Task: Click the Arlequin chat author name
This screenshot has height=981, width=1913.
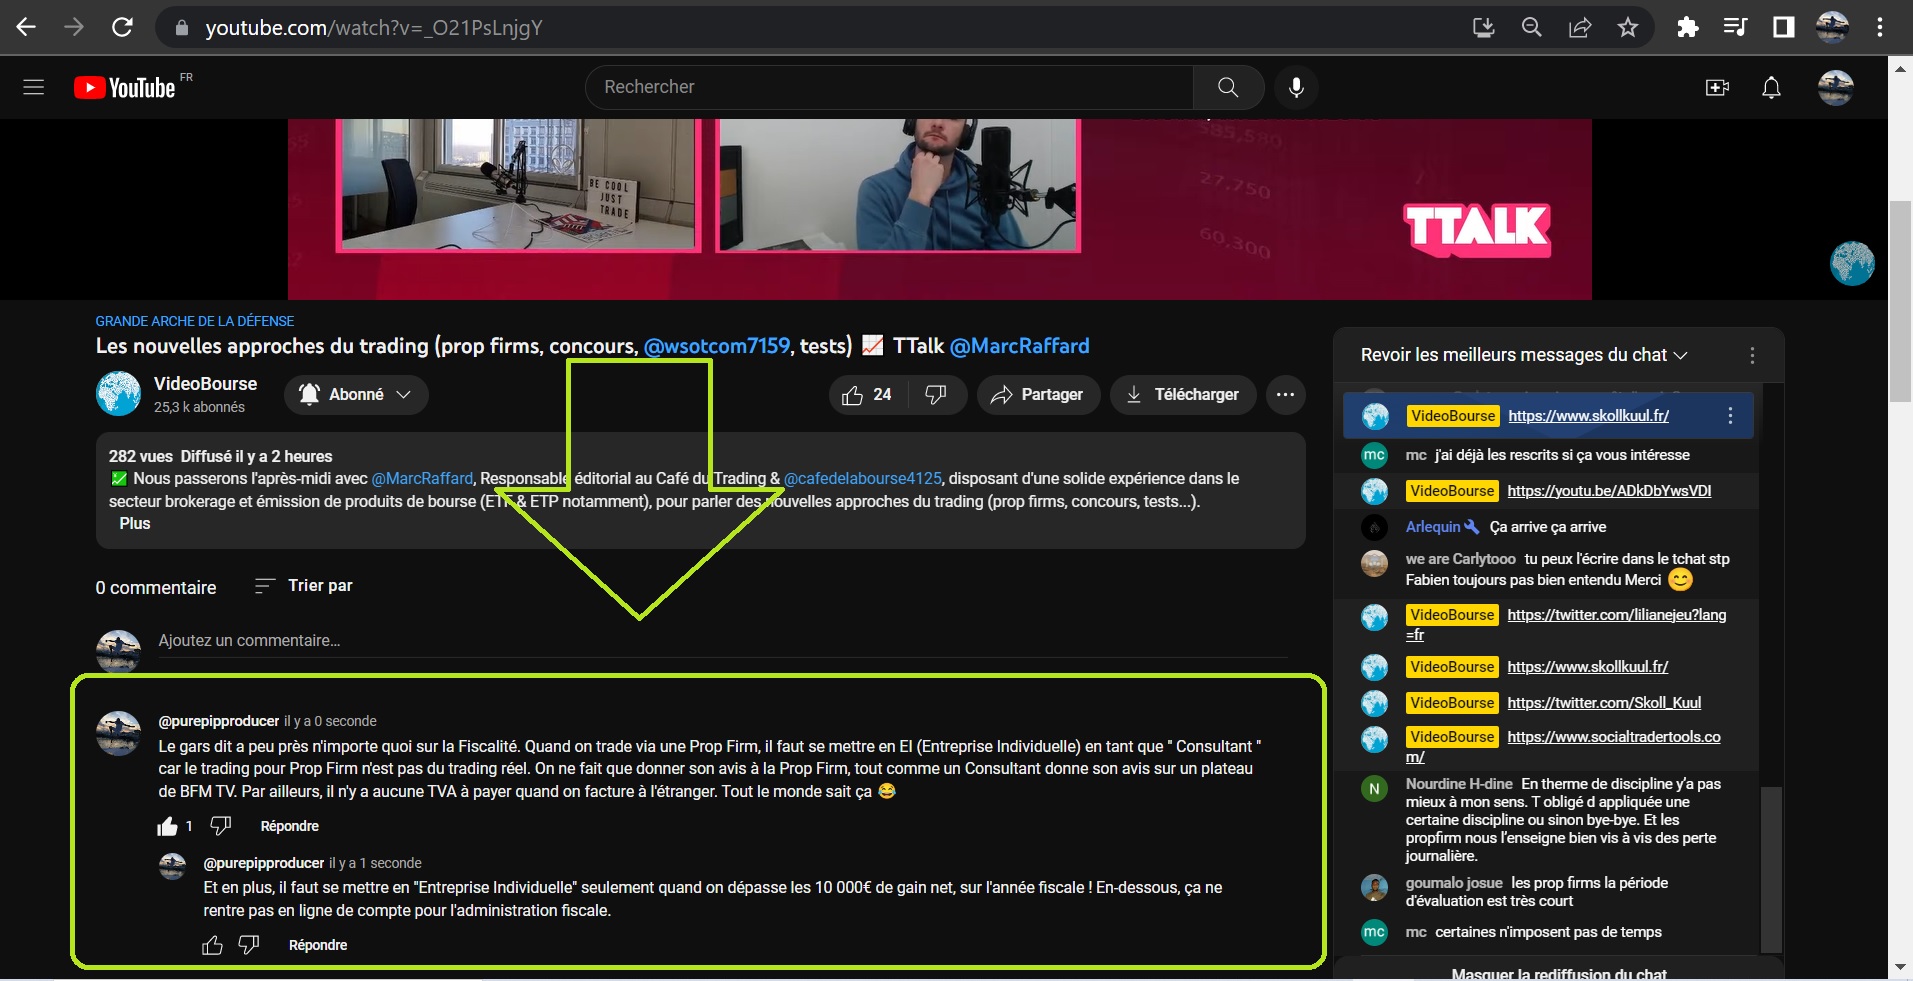Action: click(1433, 527)
